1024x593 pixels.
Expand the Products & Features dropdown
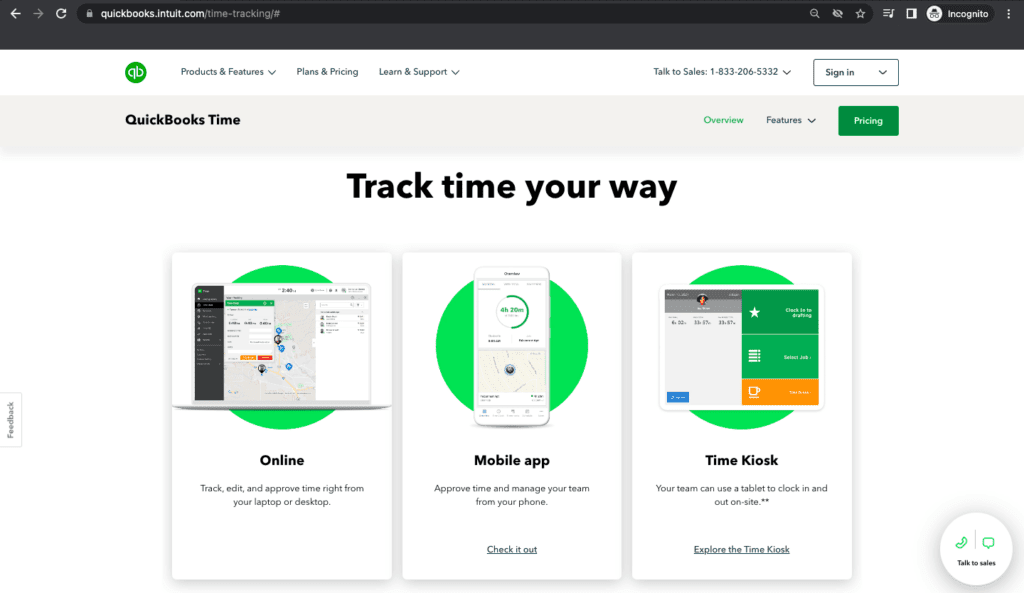point(228,72)
